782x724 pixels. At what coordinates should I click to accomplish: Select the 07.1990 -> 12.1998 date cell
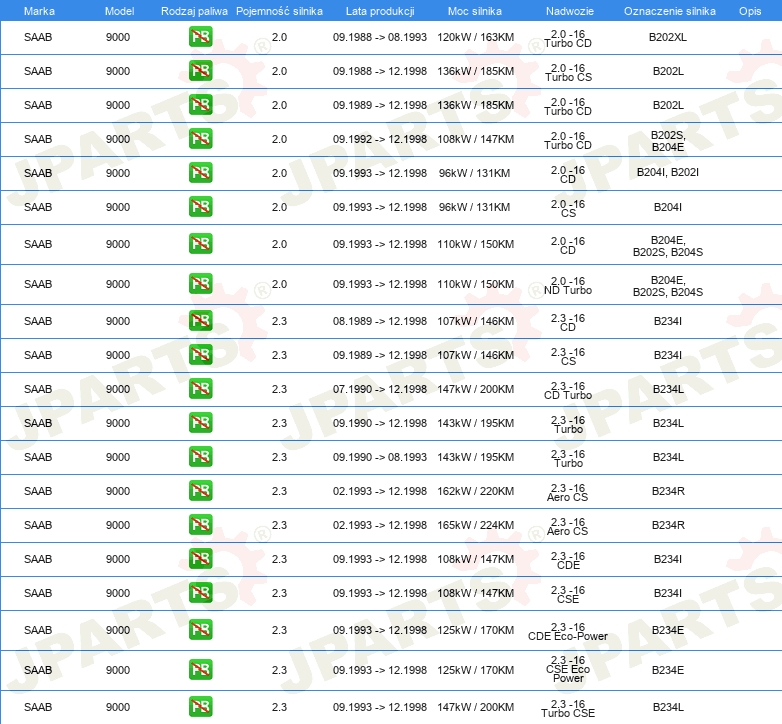pyautogui.click(x=380, y=389)
